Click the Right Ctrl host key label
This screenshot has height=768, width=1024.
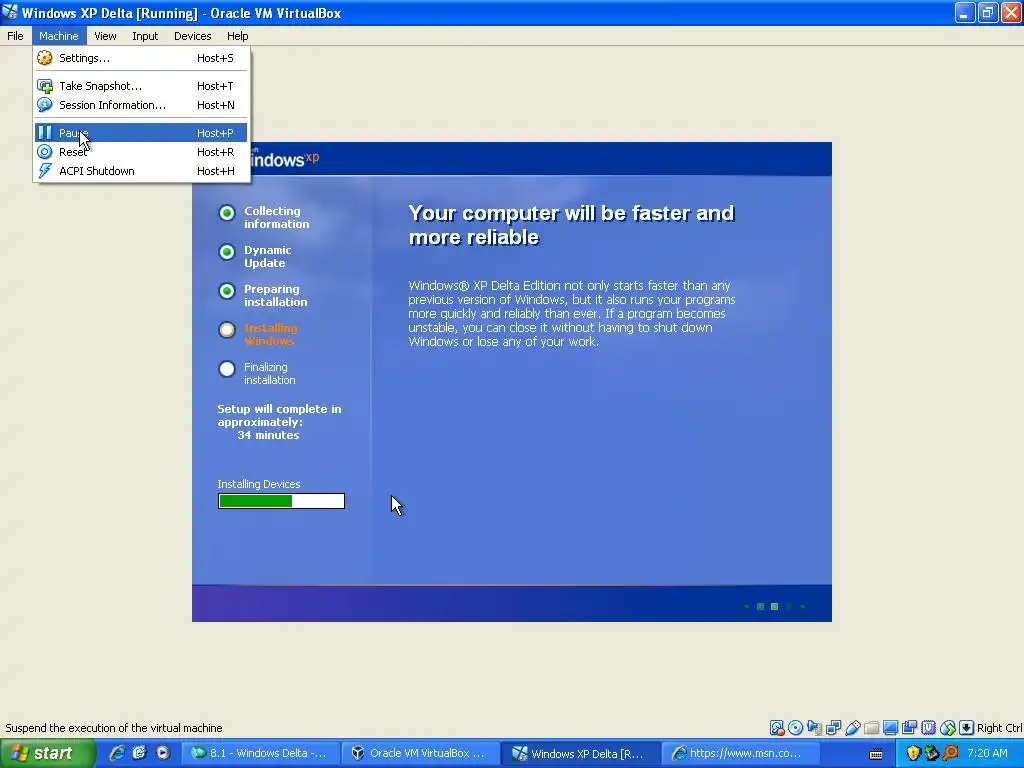coord(999,728)
